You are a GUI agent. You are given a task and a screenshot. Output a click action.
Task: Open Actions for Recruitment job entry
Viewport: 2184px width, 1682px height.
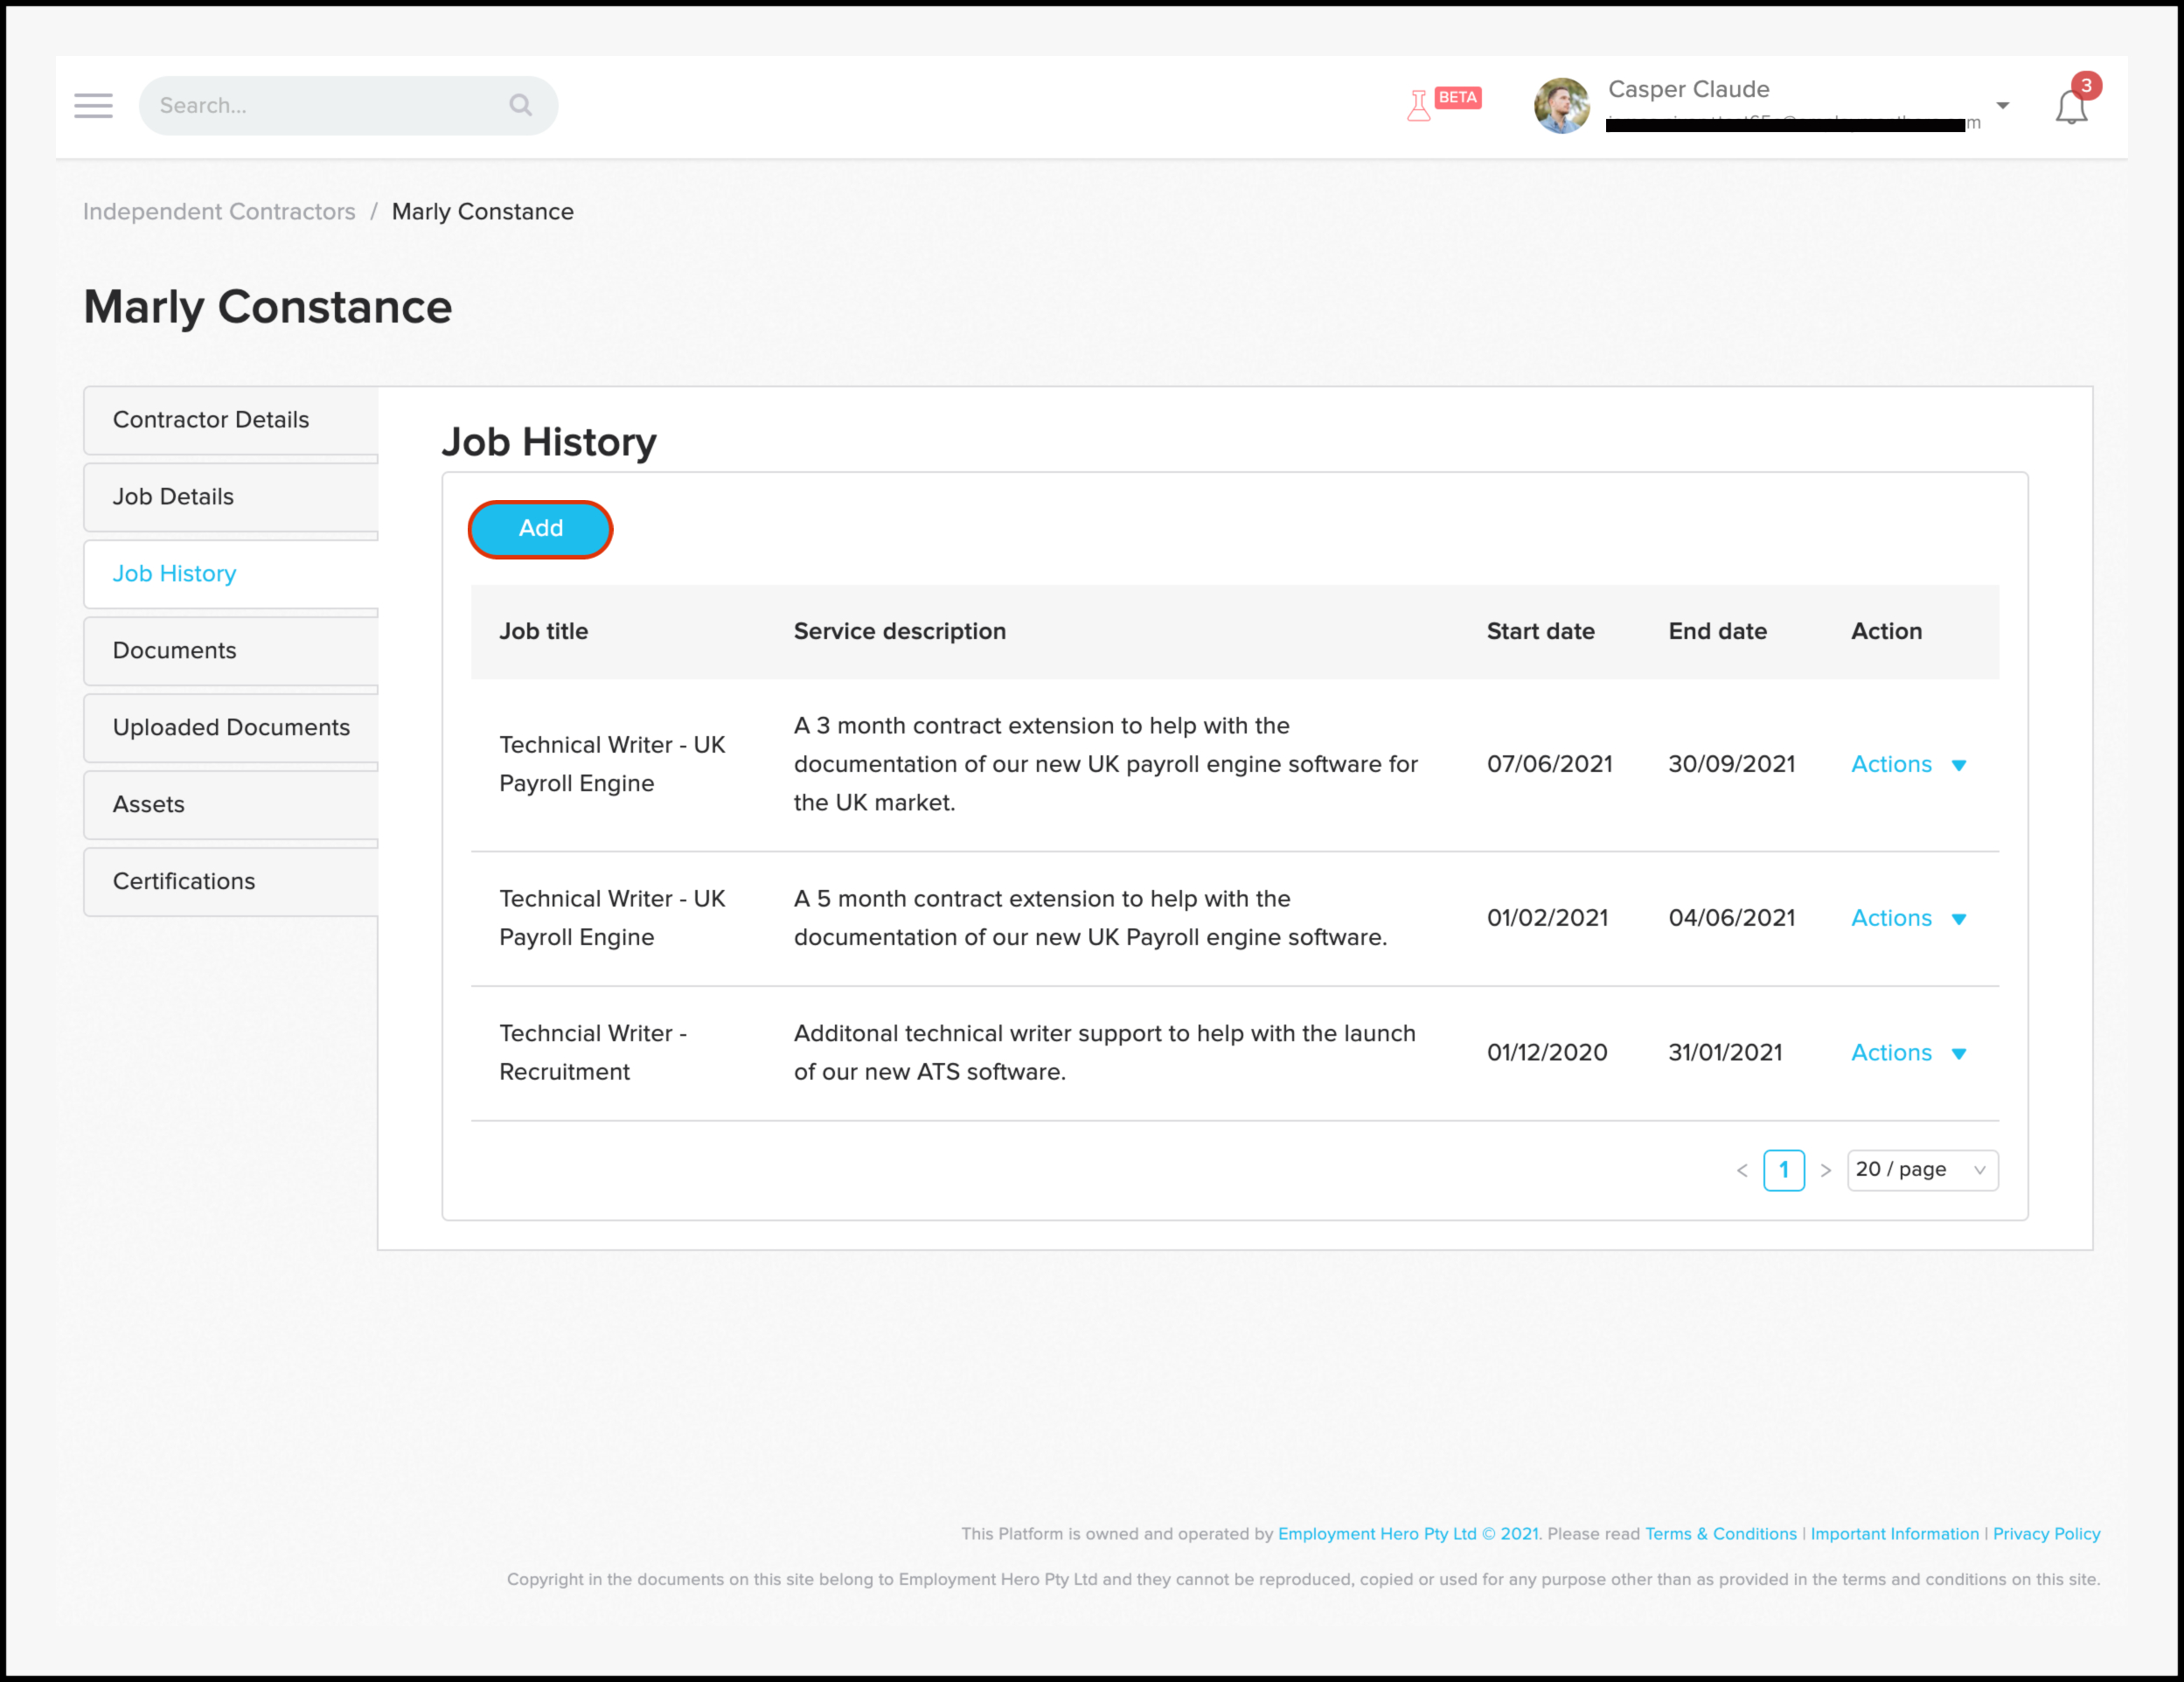[x=1907, y=1053]
